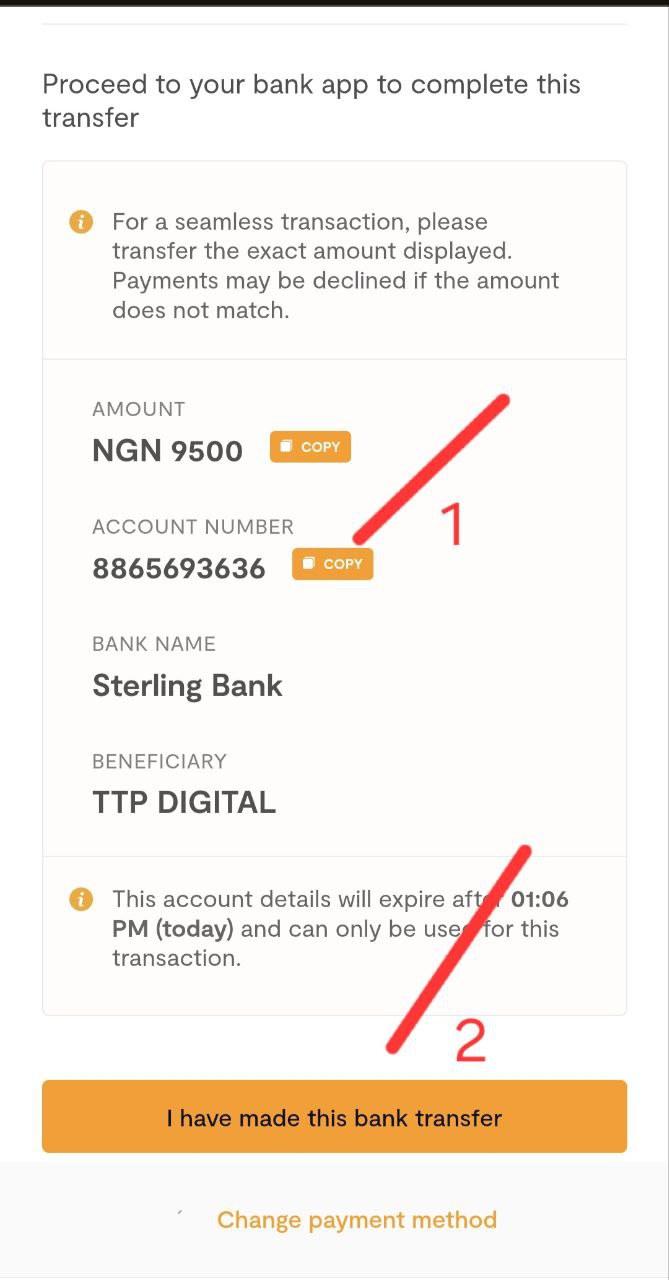Image resolution: width=669 pixels, height=1280 pixels.
Task: Copy the NGN 9500 amount
Action: [x=310, y=447]
